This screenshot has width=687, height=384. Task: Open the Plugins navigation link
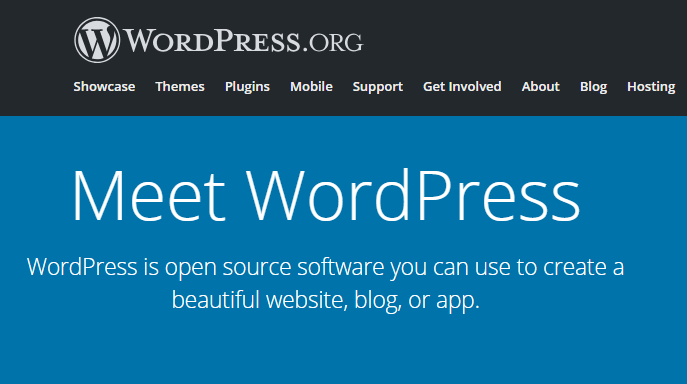(247, 87)
